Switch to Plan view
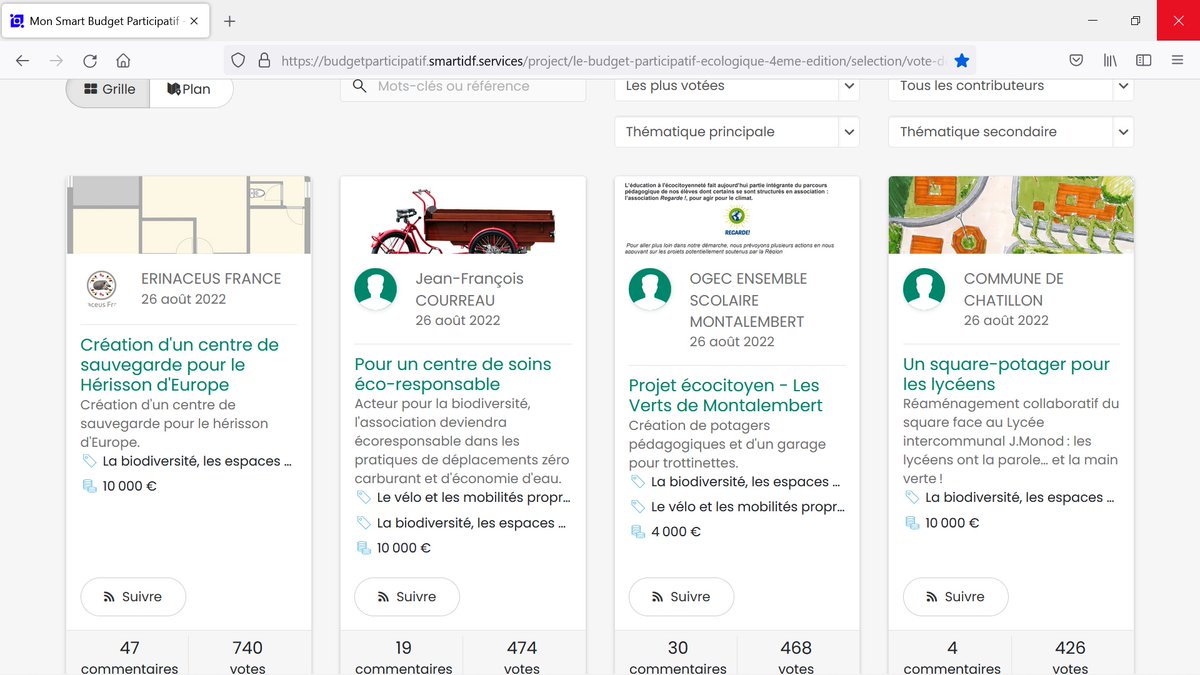 tap(190, 88)
